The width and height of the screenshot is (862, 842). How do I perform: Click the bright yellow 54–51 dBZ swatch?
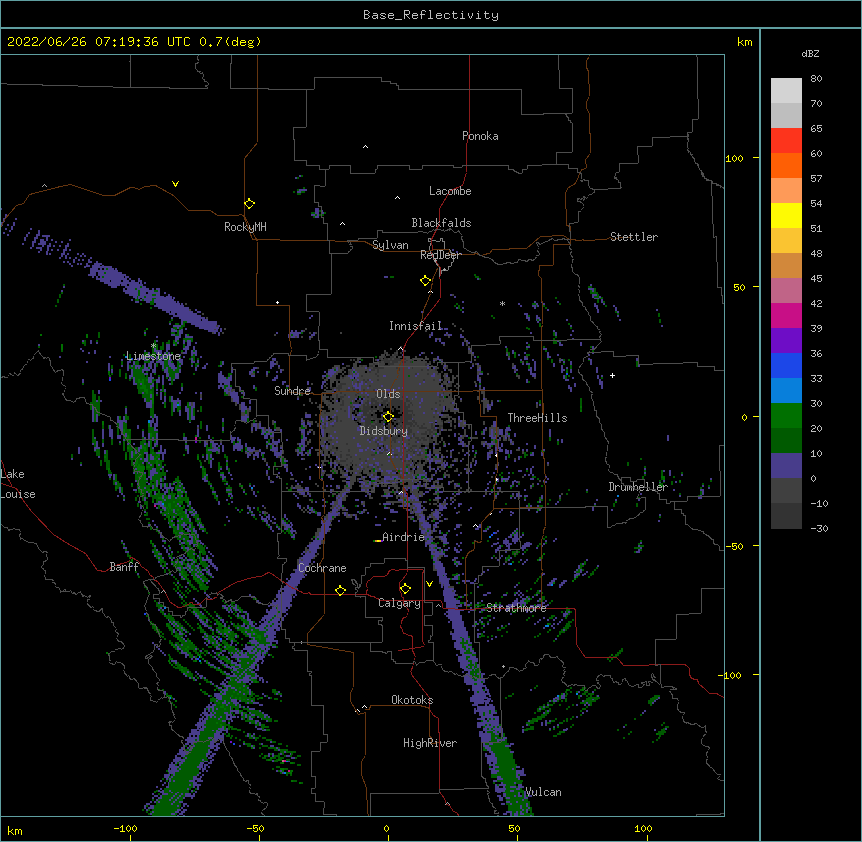(x=786, y=215)
